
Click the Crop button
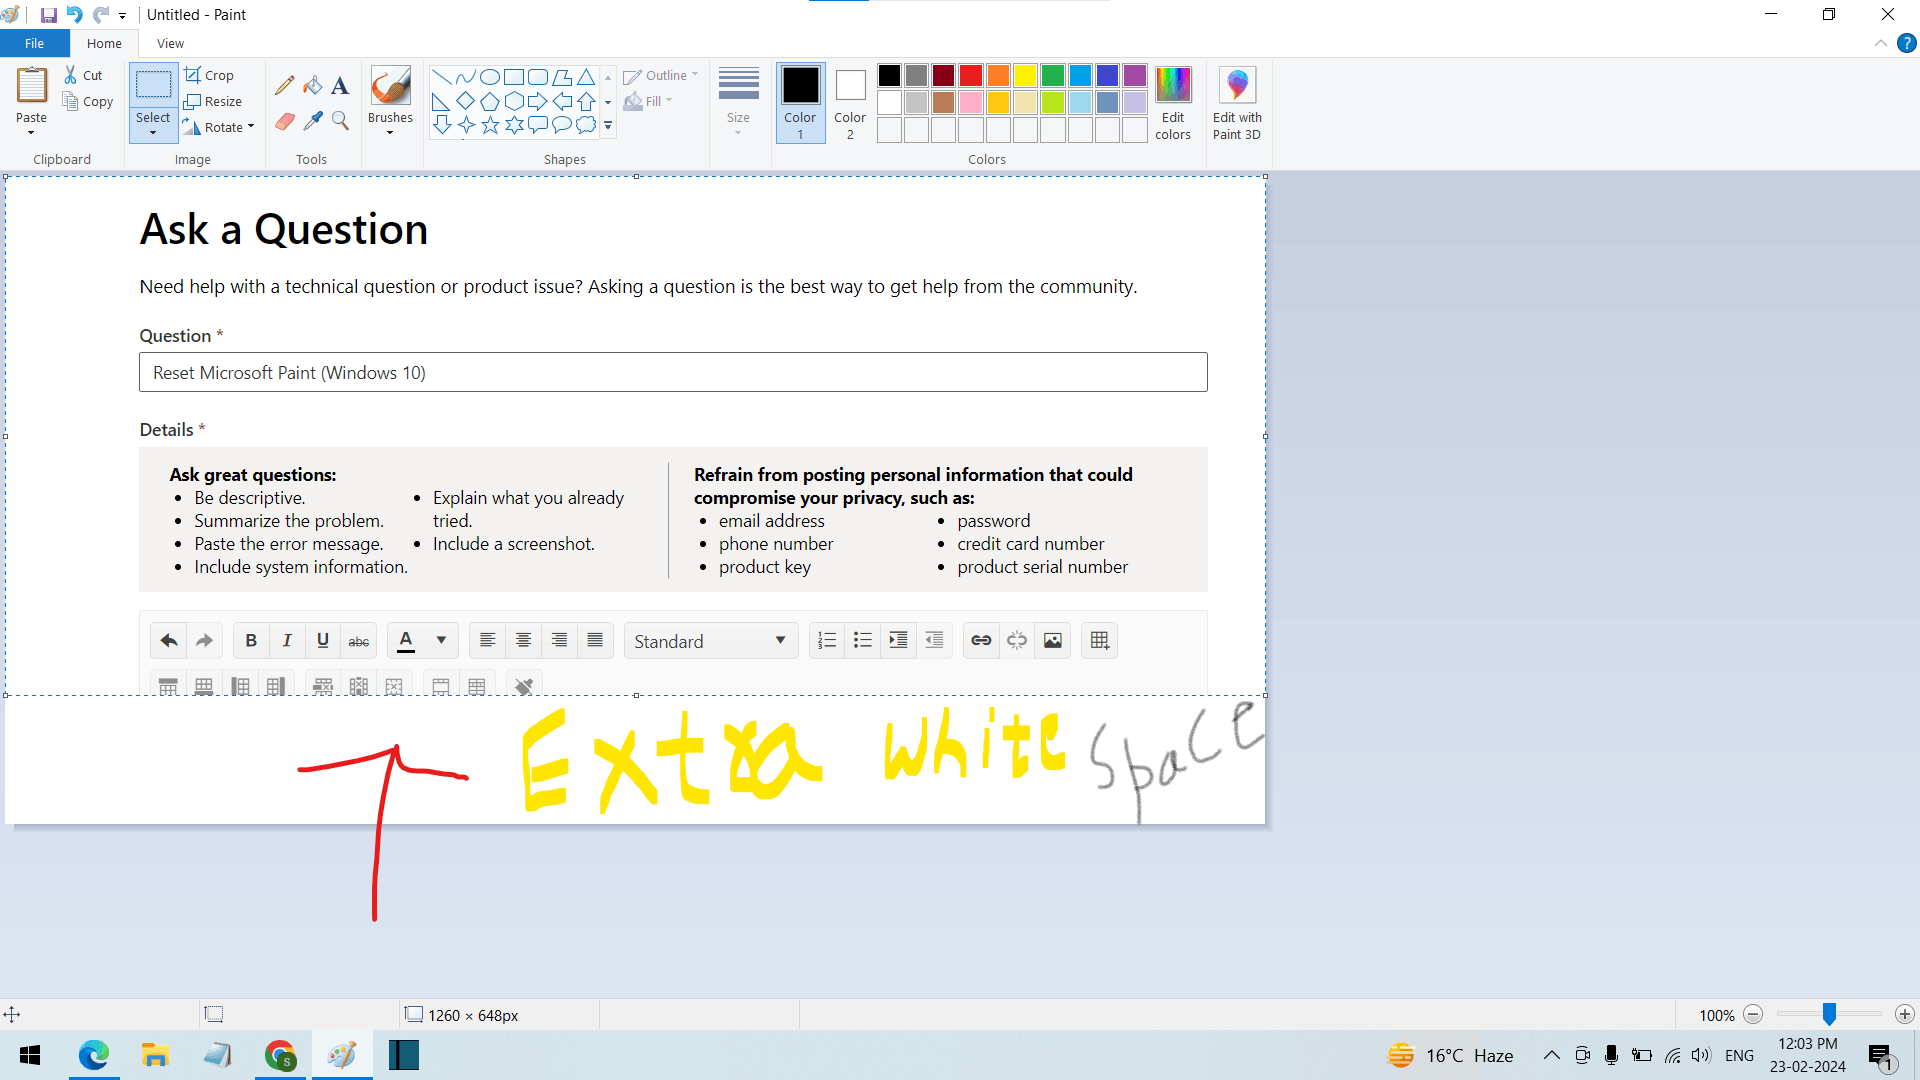click(210, 75)
